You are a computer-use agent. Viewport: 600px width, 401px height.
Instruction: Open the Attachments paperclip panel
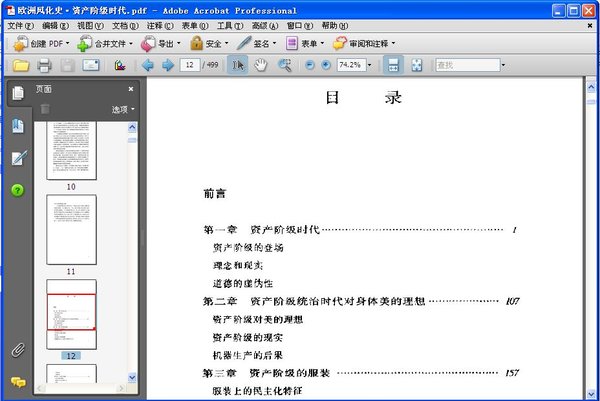(x=18, y=350)
